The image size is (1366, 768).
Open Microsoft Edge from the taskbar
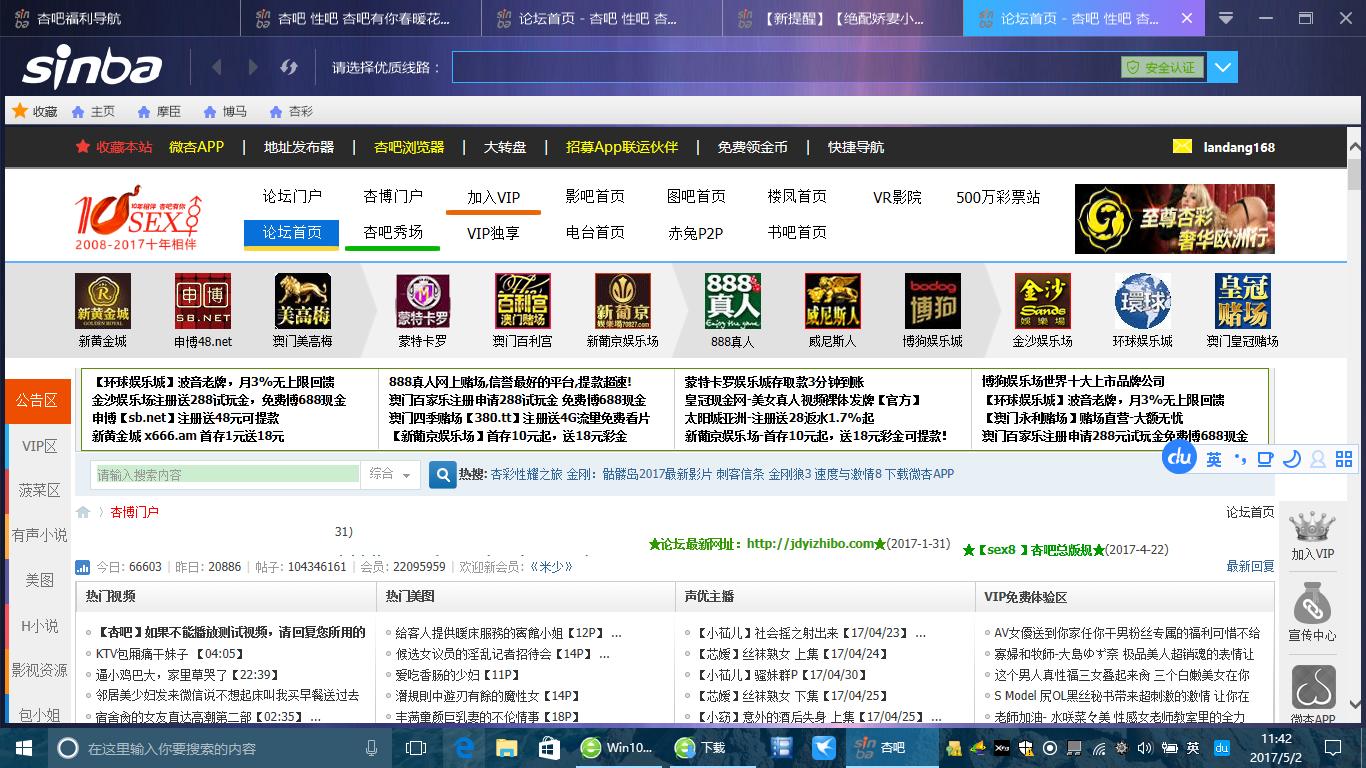(x=465, y=748)
